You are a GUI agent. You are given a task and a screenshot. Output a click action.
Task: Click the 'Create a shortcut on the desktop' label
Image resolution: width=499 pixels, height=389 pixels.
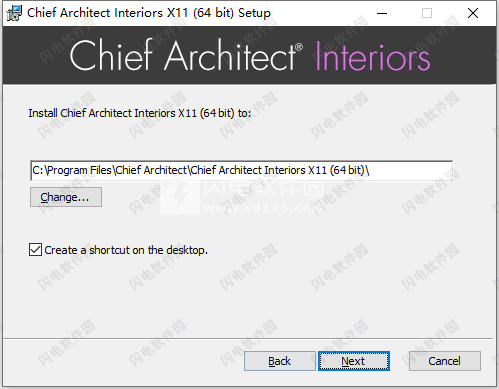point(126,250)
